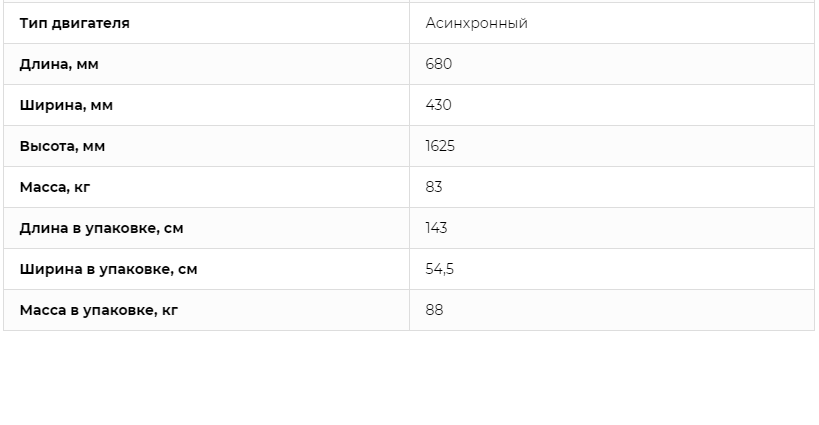The image size is (819, 425).
Task: Select the height value 1625
Action: pyautogui.click(x=440, y=146)
